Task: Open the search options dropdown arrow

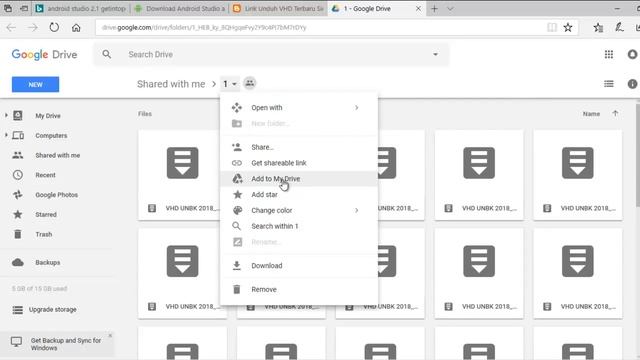Action: pyautogui.click(x=436, y=54)
